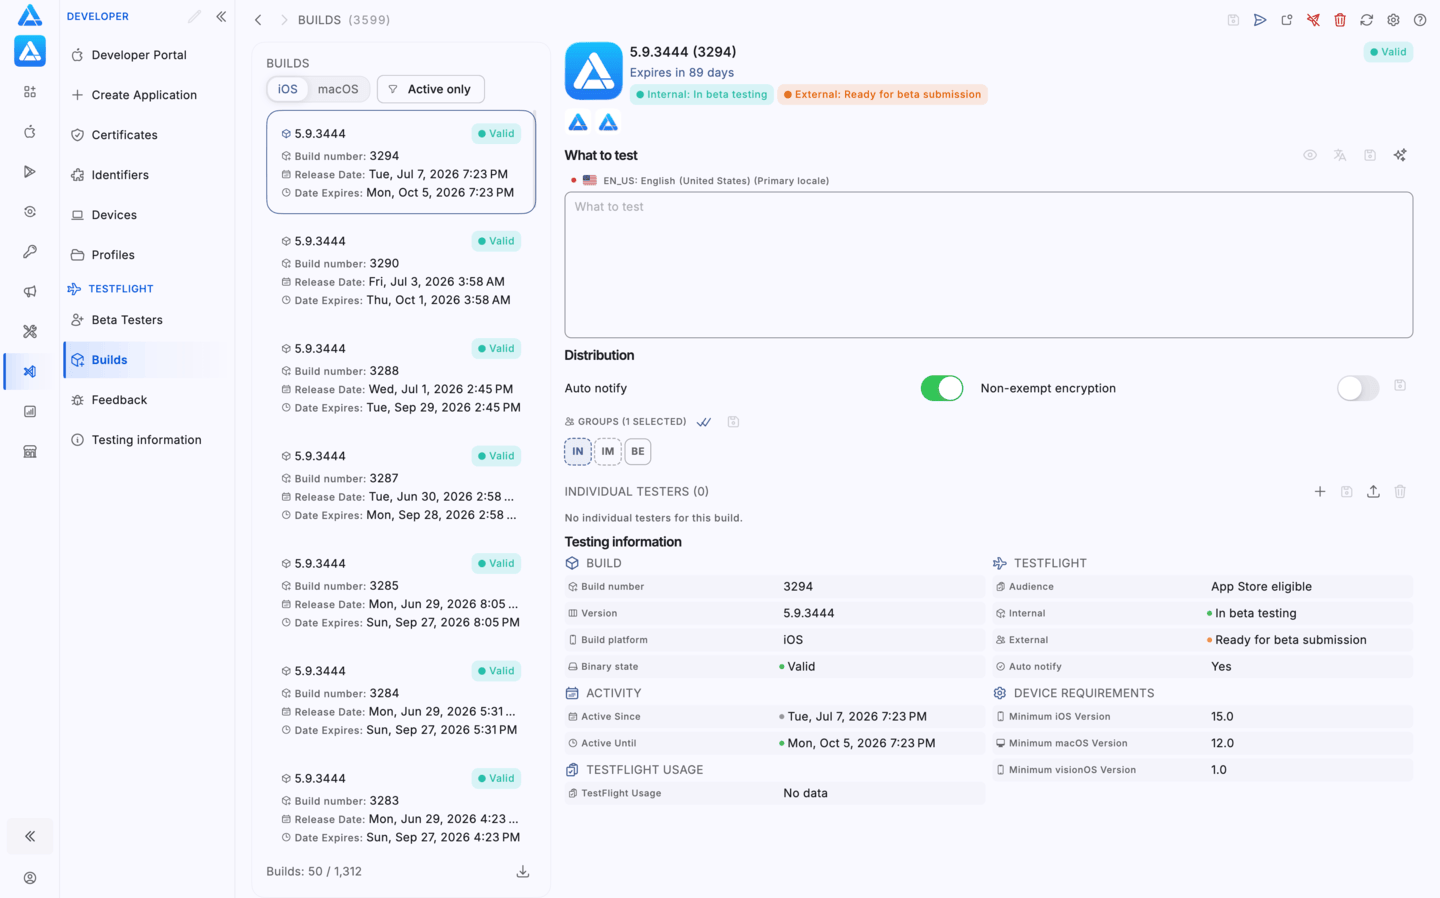1440x898 pixels.
Task: Select build number 3290
Action: [x=401, y=270]
